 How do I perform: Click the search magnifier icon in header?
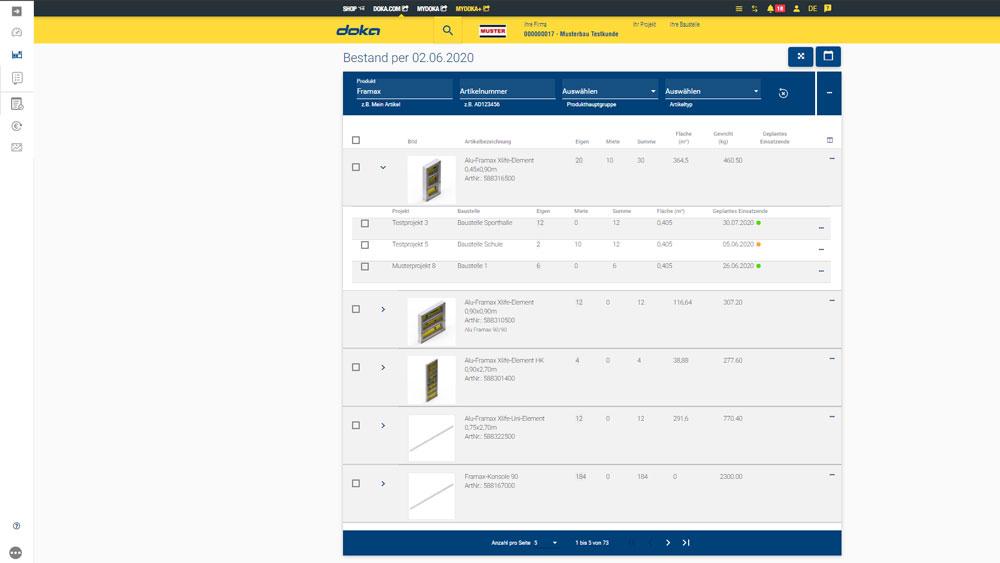(448, 30)
